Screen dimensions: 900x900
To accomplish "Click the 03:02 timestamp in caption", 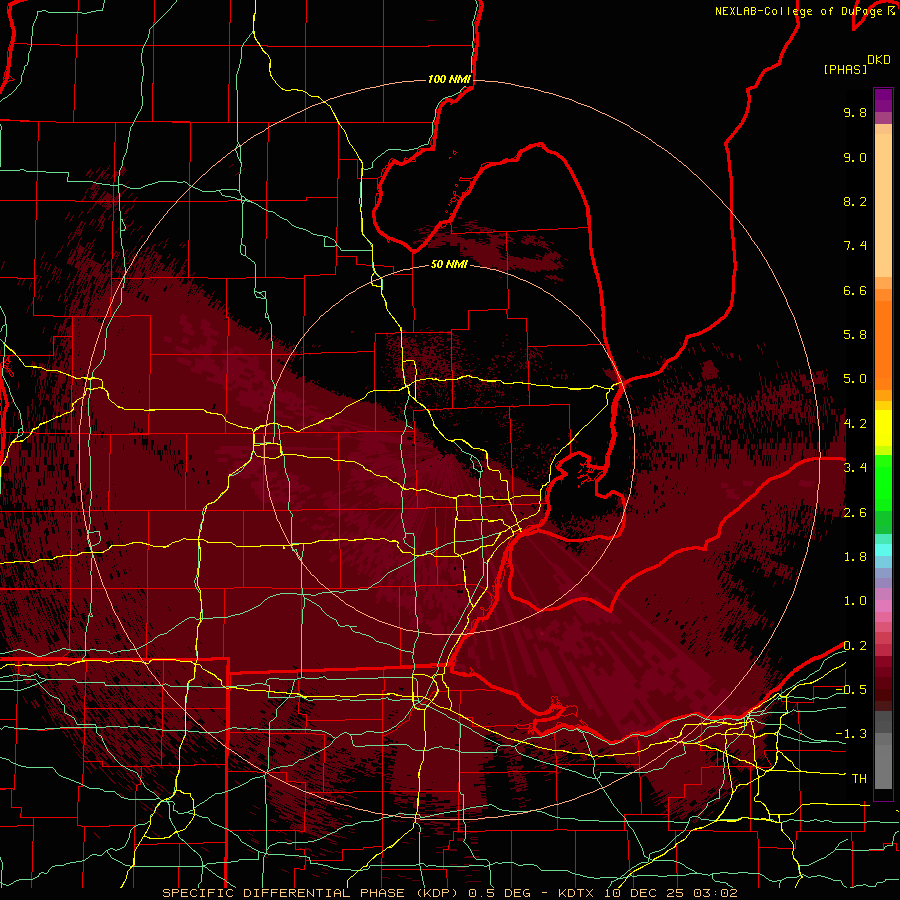I will coord(715,893).
